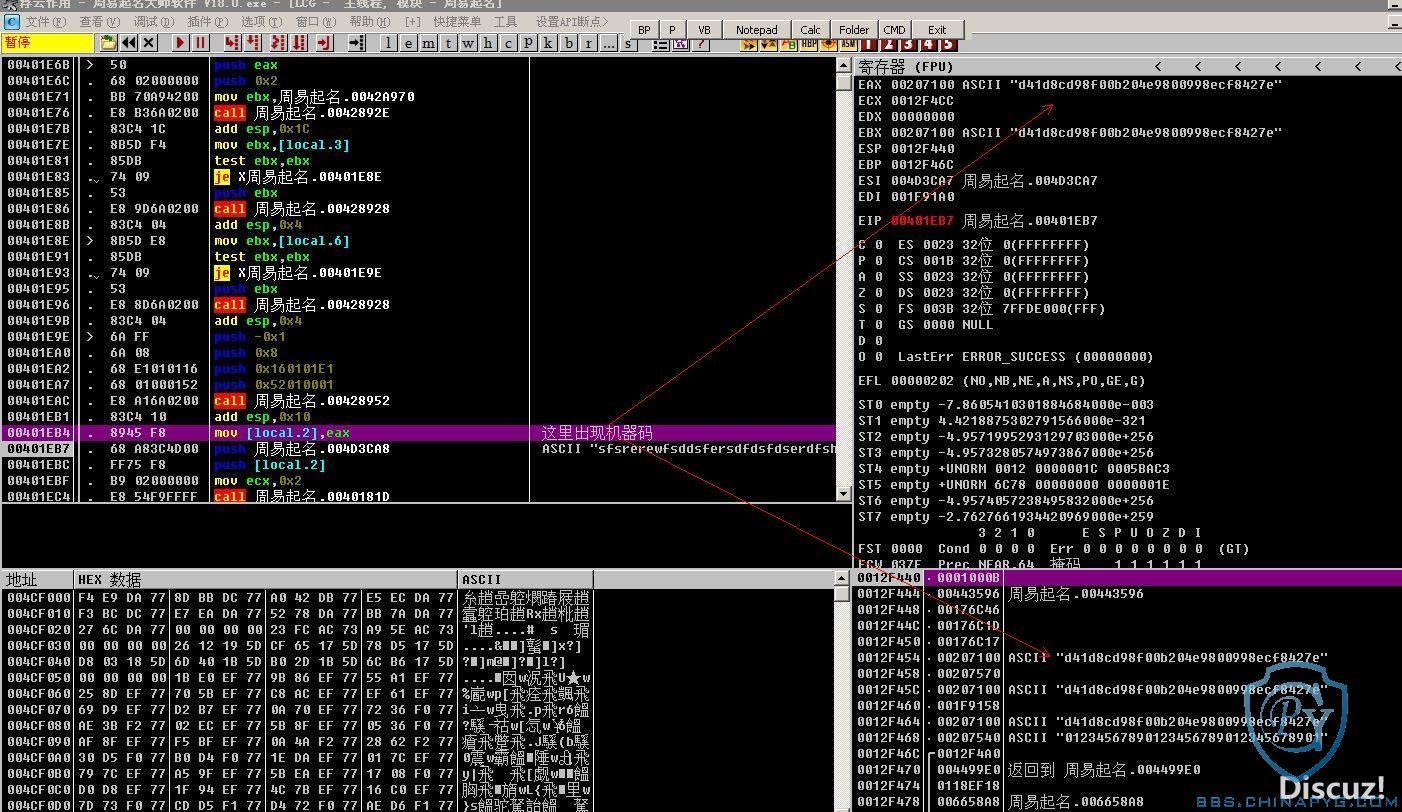Click the CMD button

point(895,30)
